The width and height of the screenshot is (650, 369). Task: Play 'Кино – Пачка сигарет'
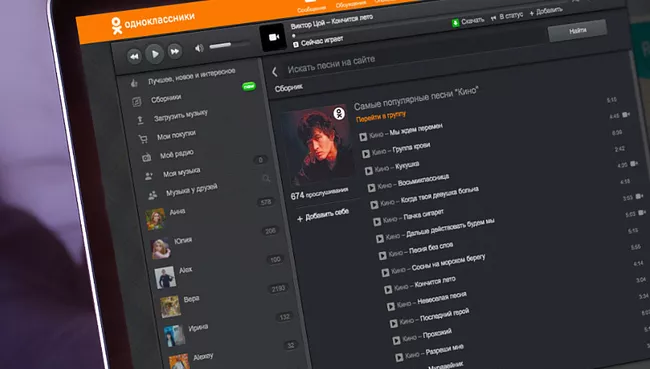click(377, 222)
